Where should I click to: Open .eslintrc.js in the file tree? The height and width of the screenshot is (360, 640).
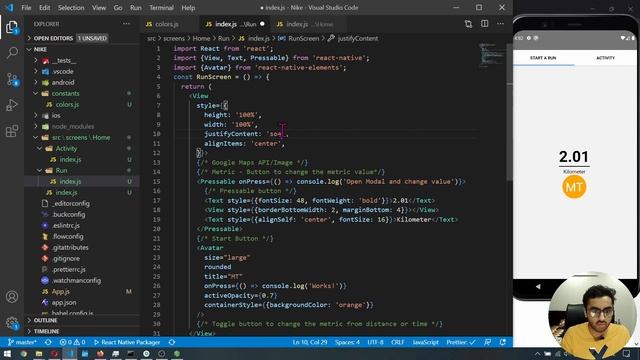[66, 225]
